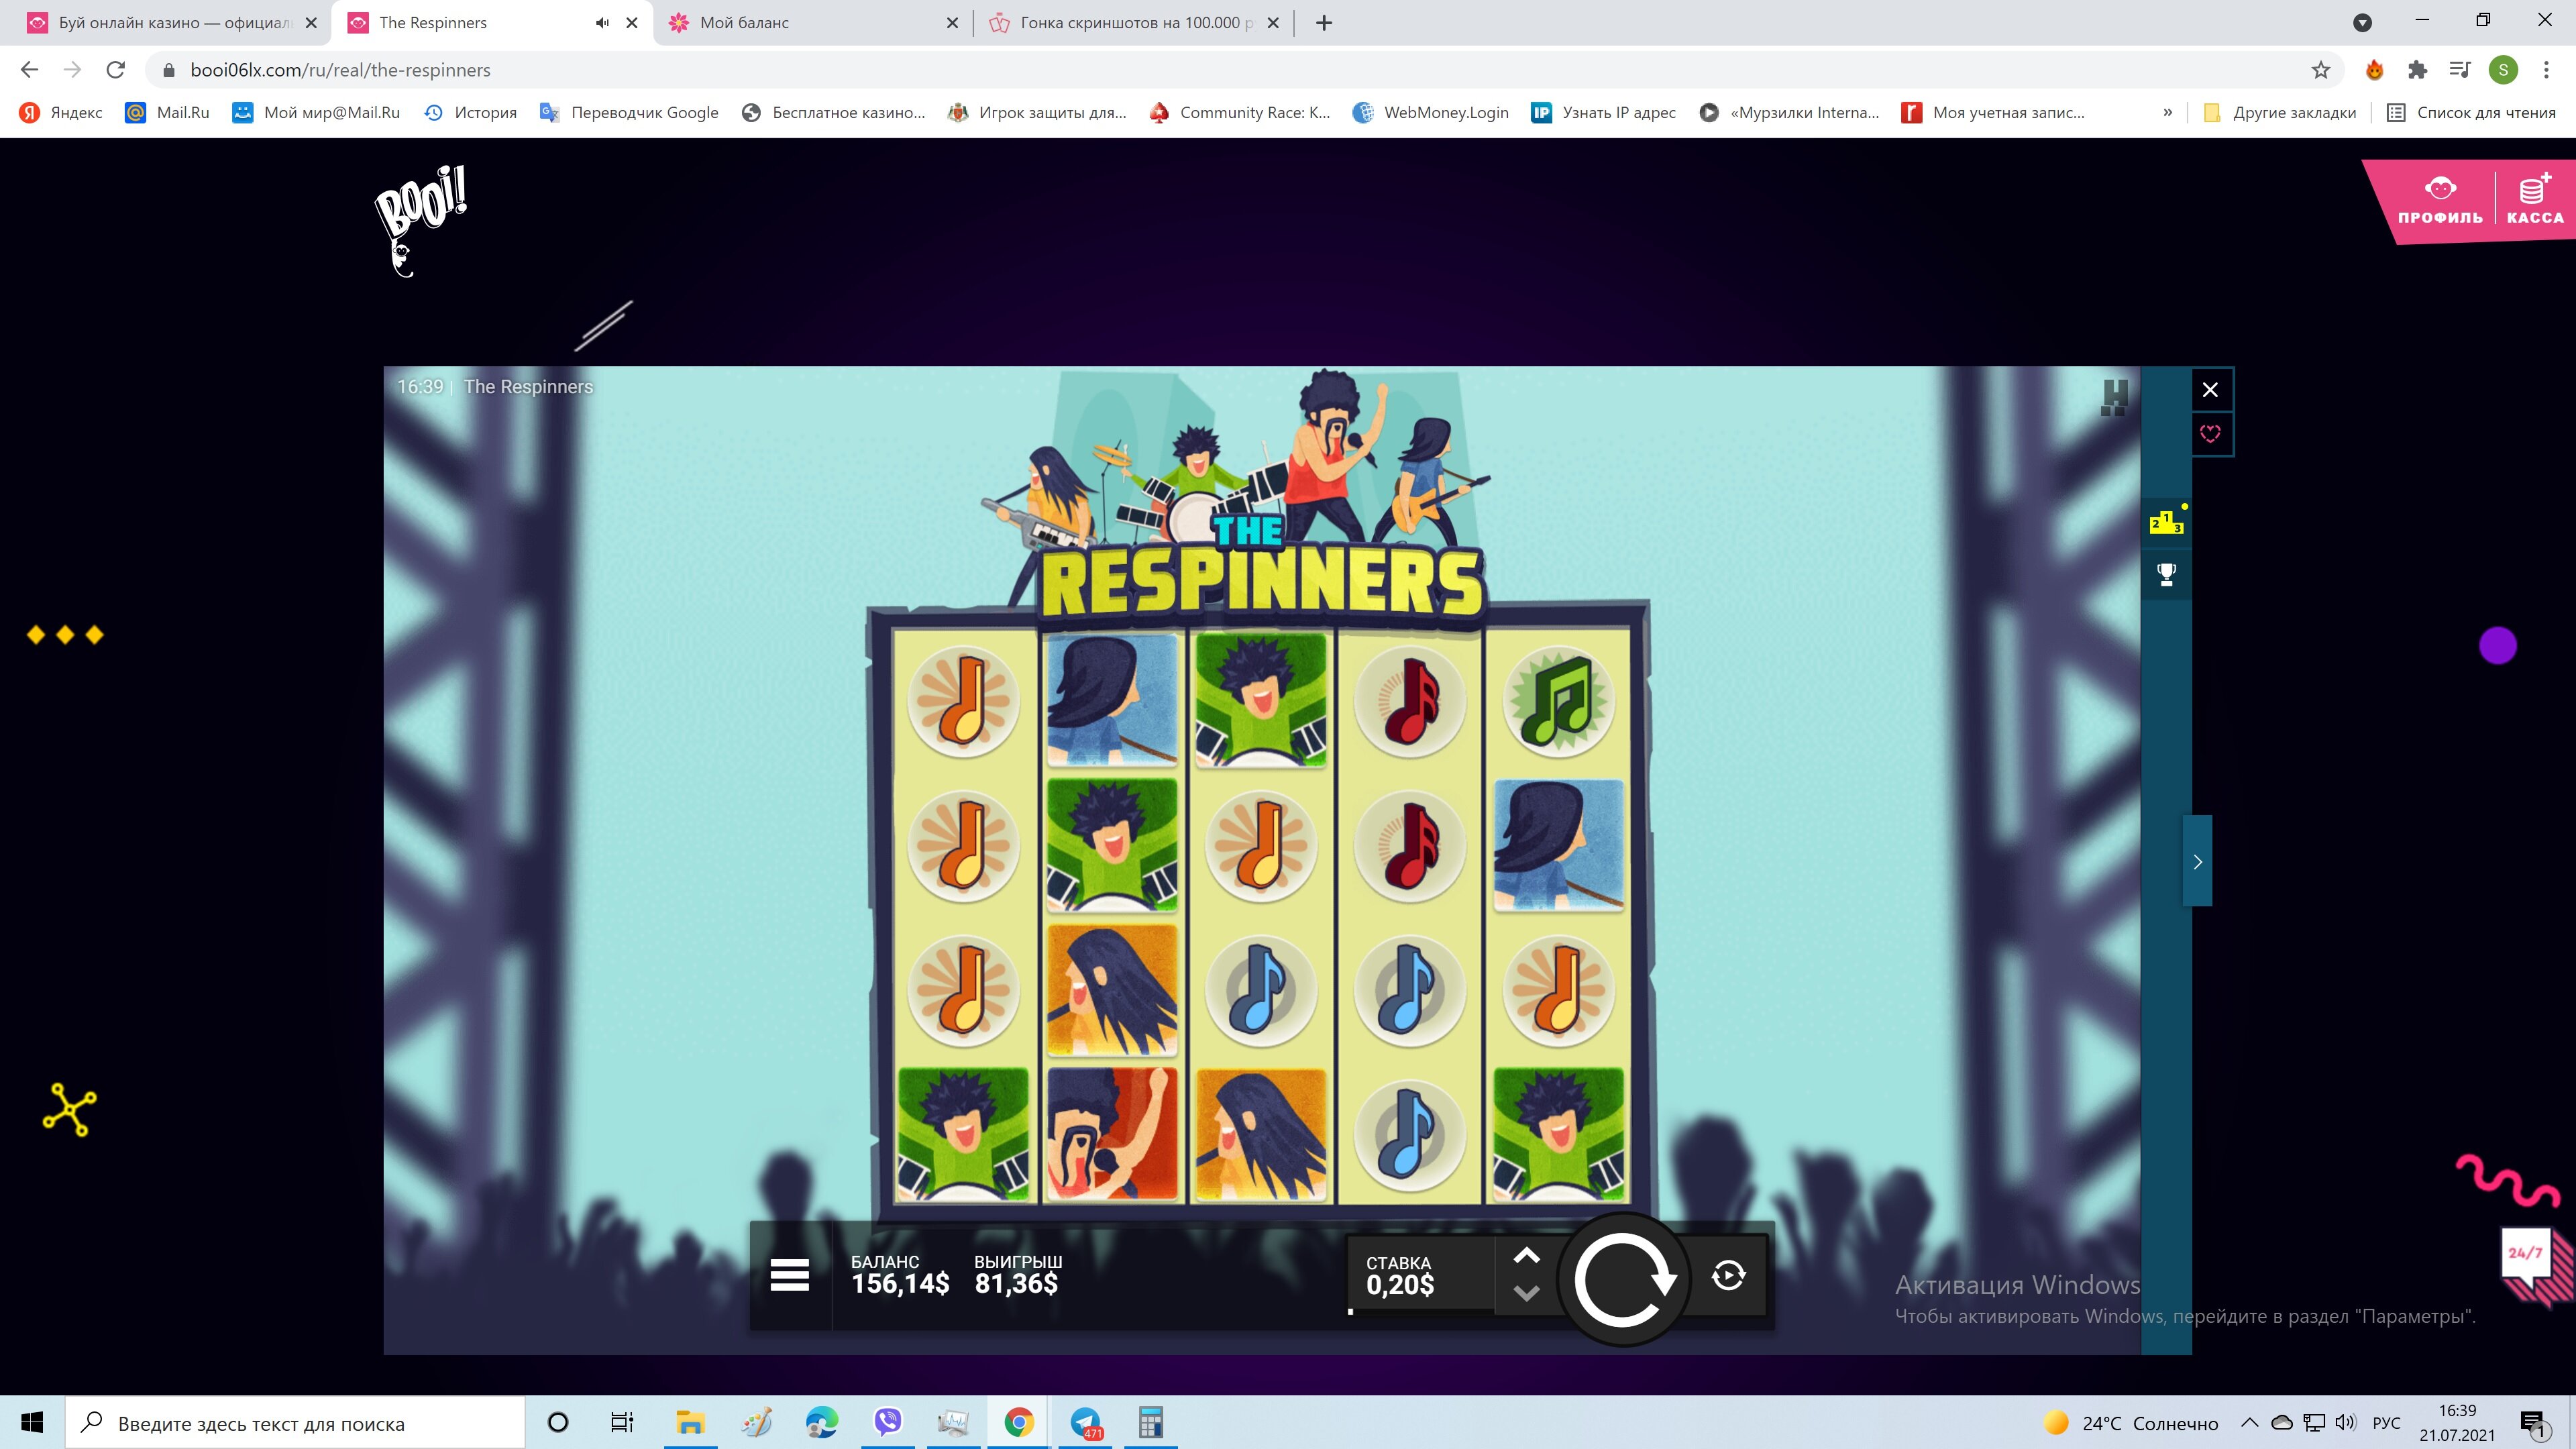Open the Профиль user icon

click(2440, 198)
